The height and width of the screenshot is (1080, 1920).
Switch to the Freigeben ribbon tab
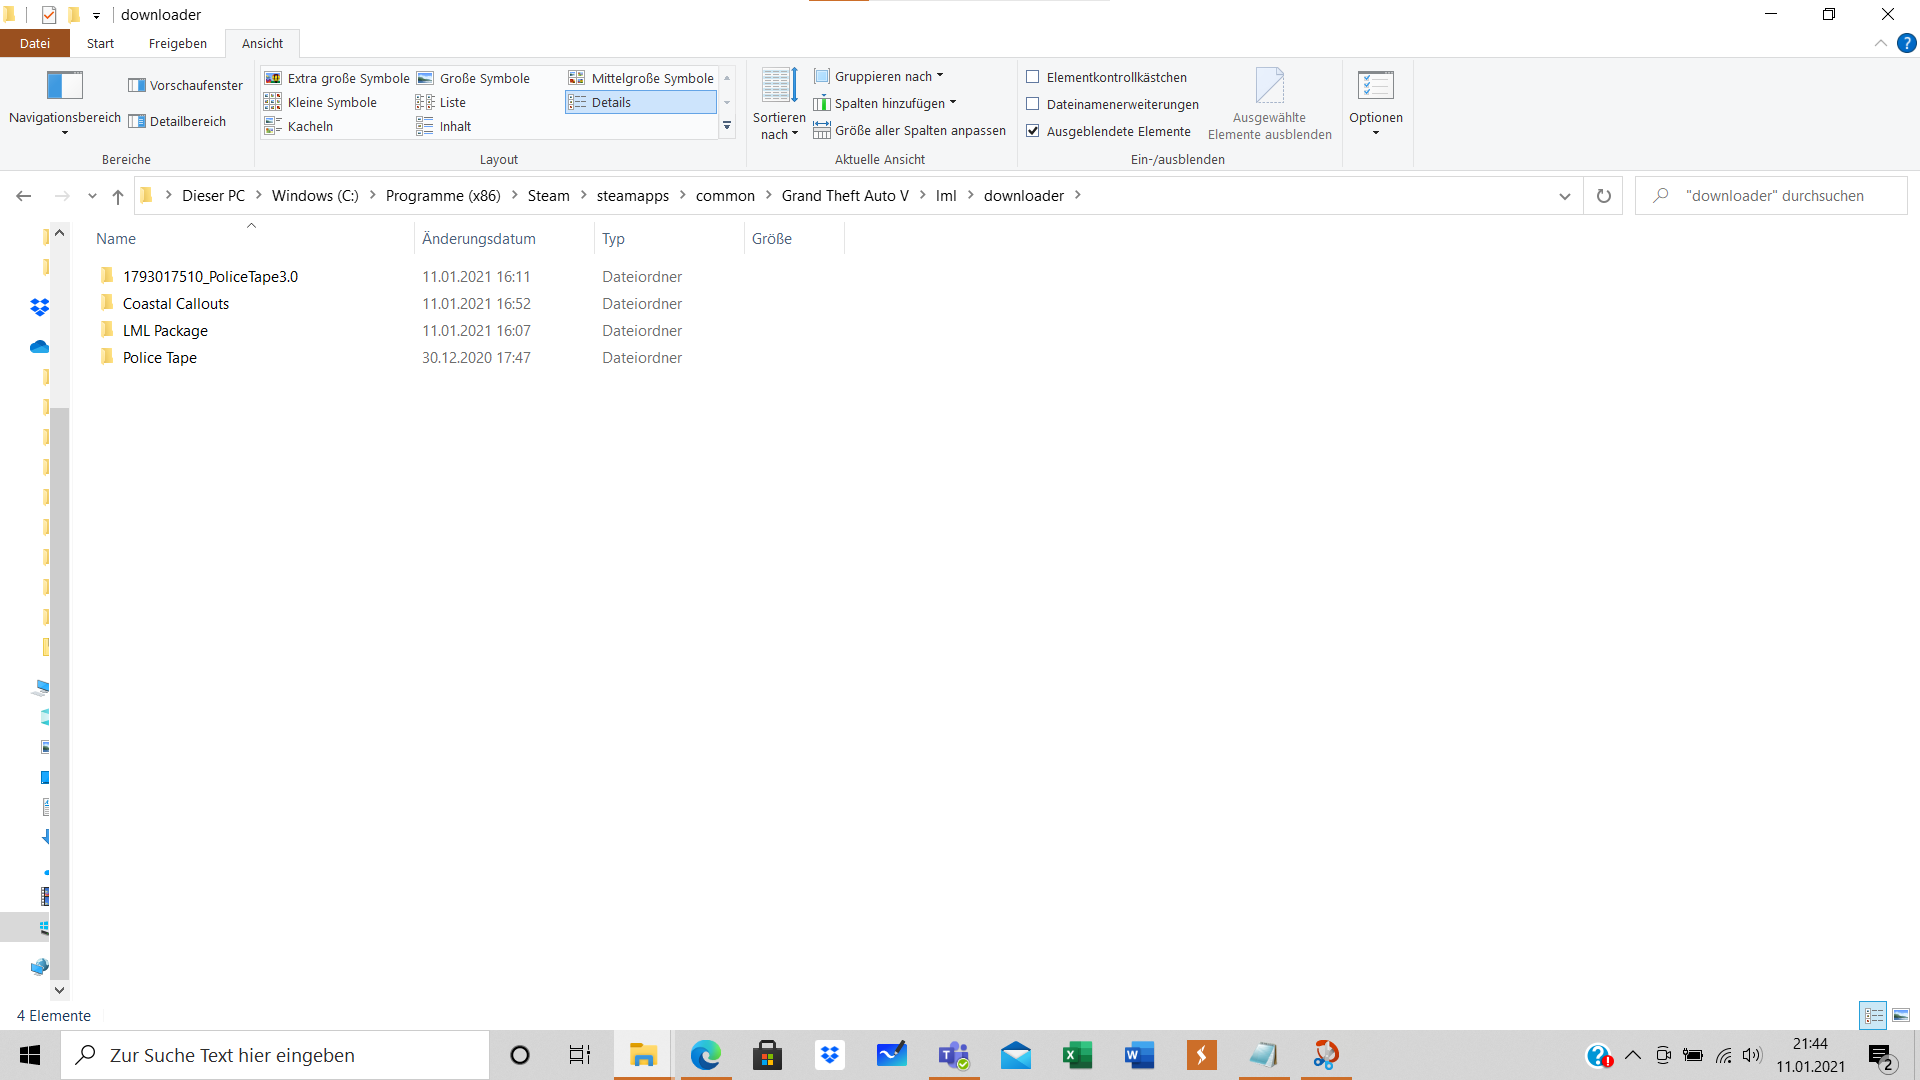(x=177, y=43)
